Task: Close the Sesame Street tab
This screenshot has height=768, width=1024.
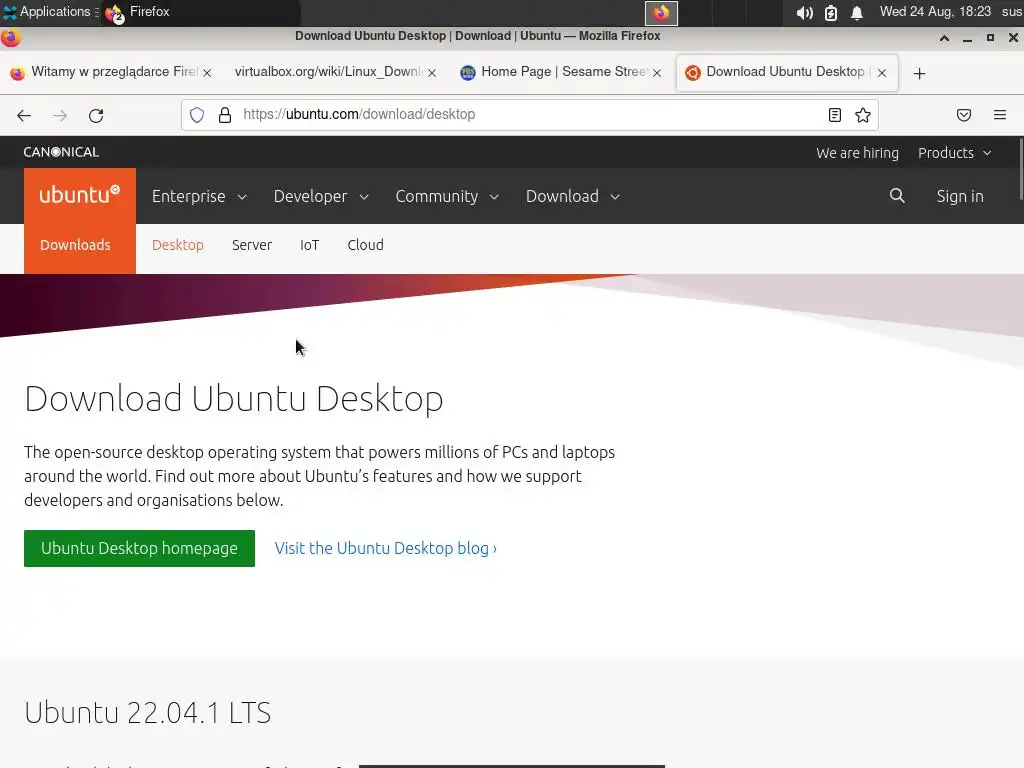Action: 657,73
